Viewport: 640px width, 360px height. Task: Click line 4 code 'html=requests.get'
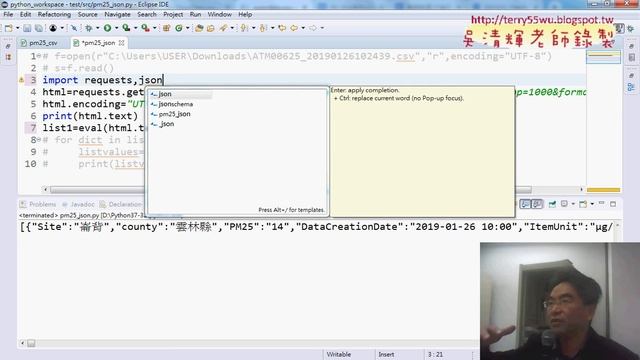tap(93, 92)
